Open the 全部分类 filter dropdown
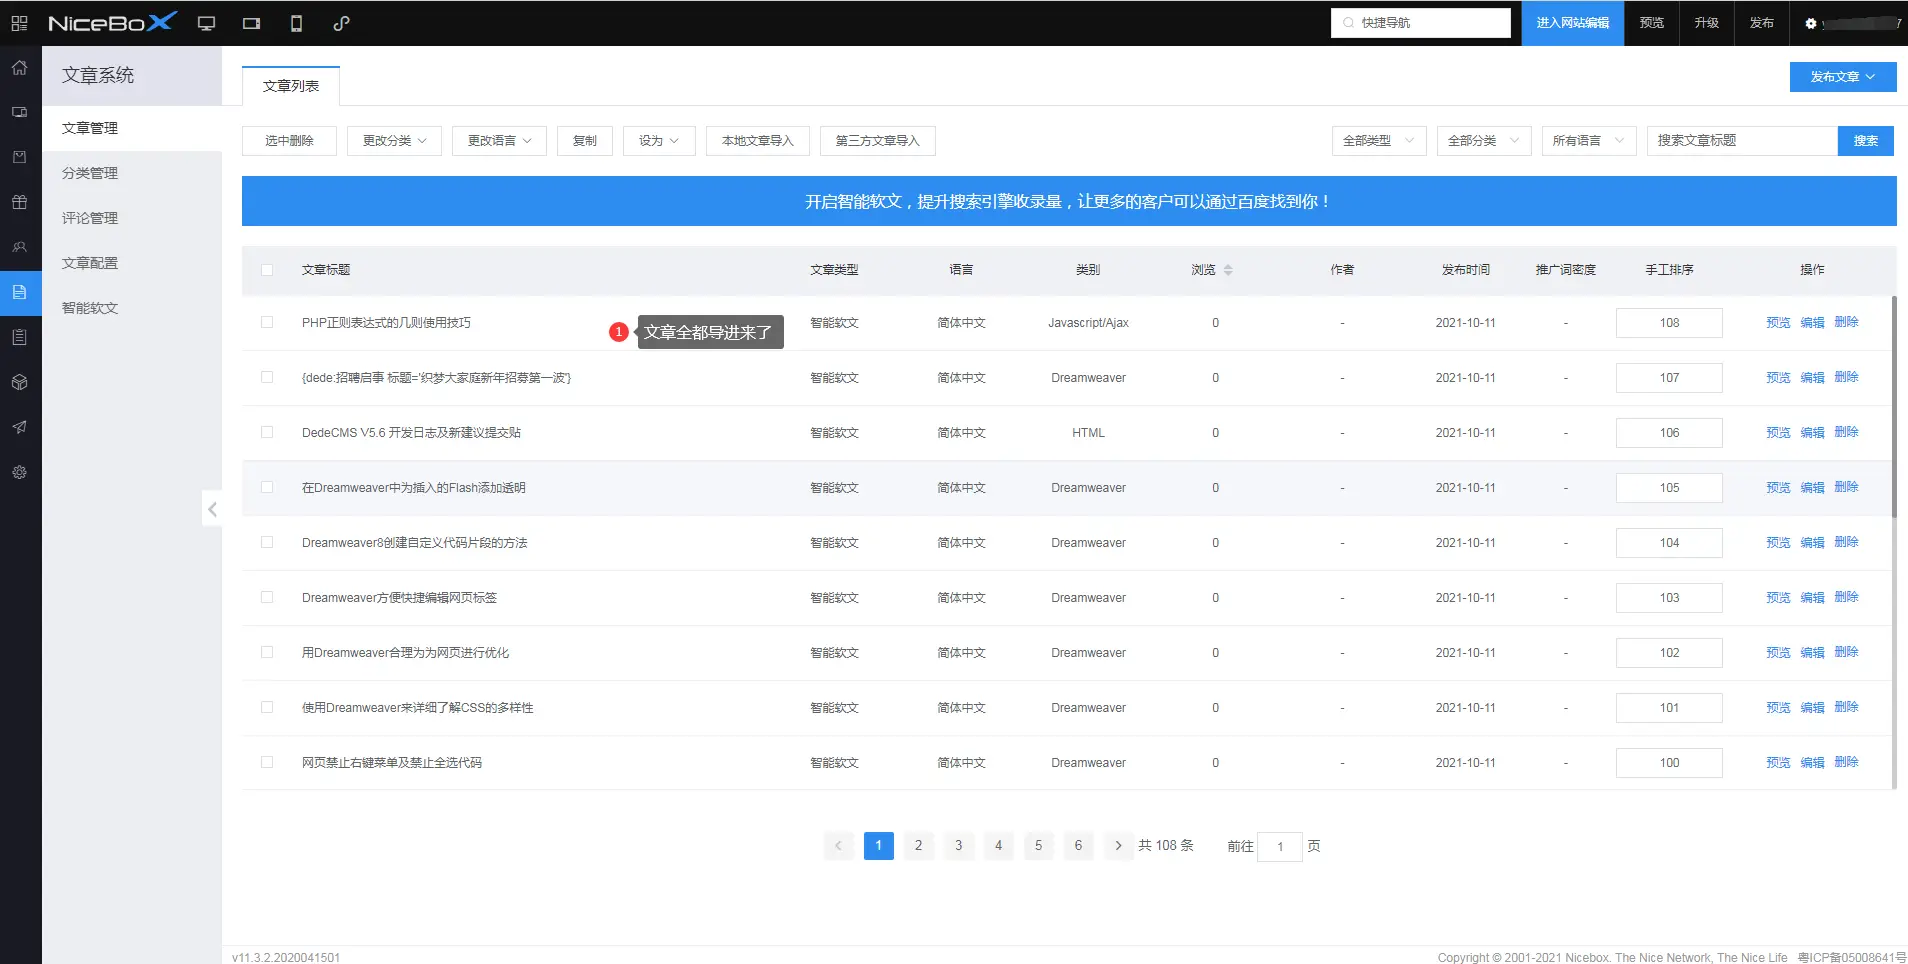This screenshot has height=964, width=1908. (1484, 141)
